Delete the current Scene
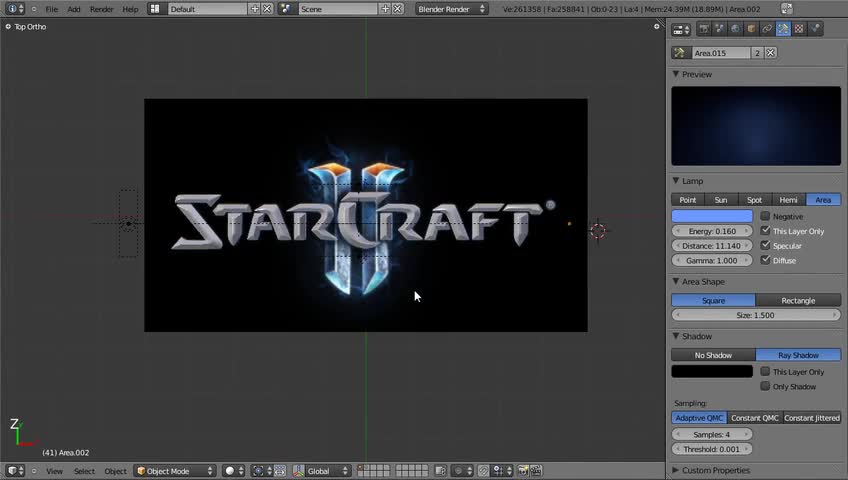848x480 pixels. tap(398, 9)
